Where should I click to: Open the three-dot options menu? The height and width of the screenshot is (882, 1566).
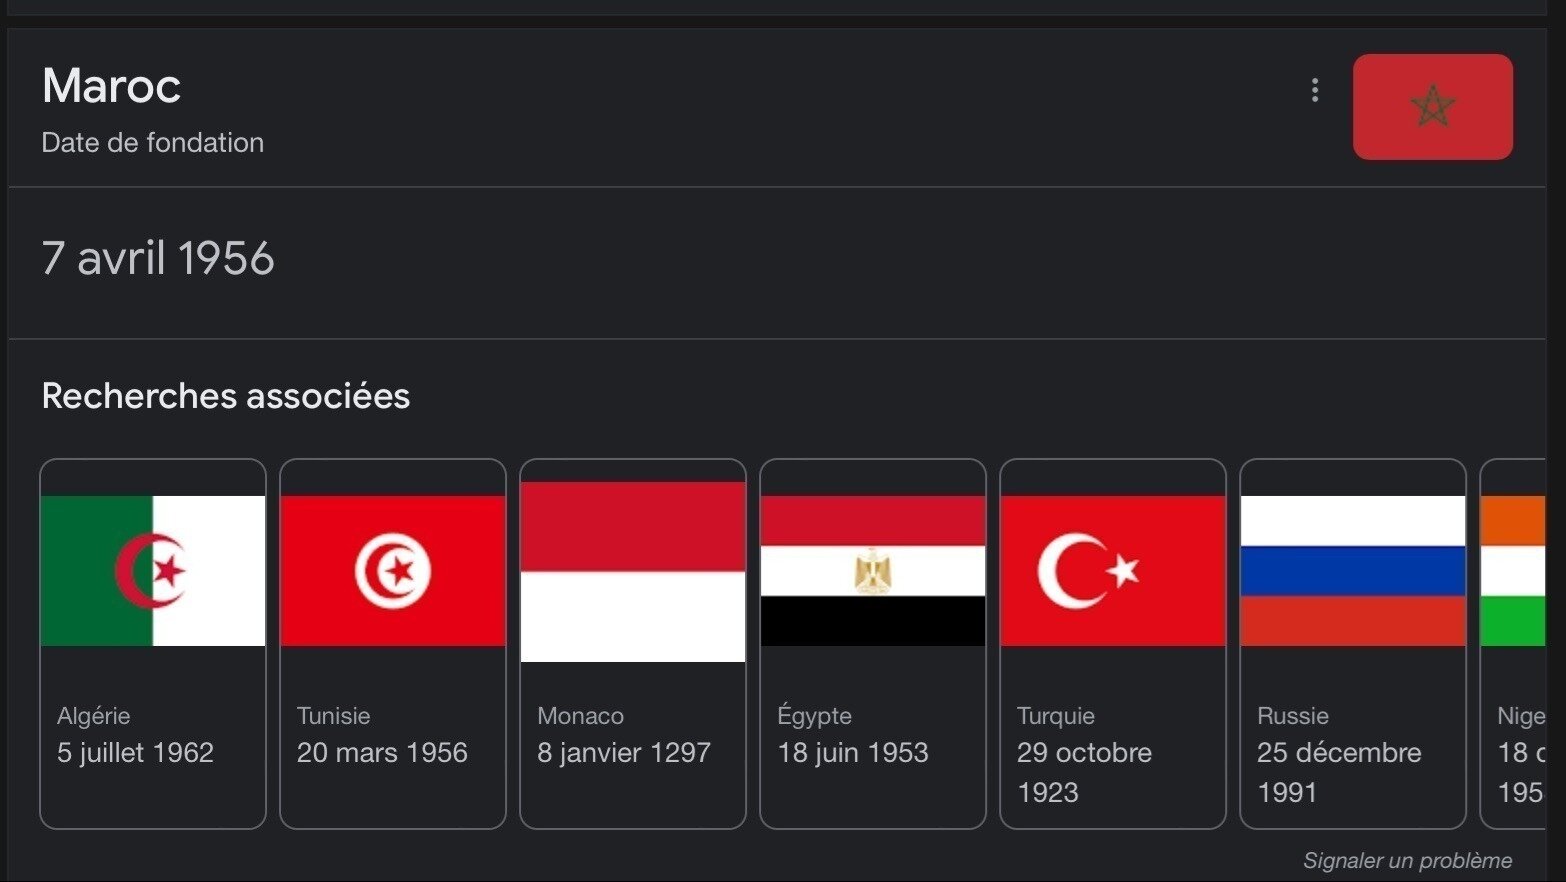pos(1314,91)
